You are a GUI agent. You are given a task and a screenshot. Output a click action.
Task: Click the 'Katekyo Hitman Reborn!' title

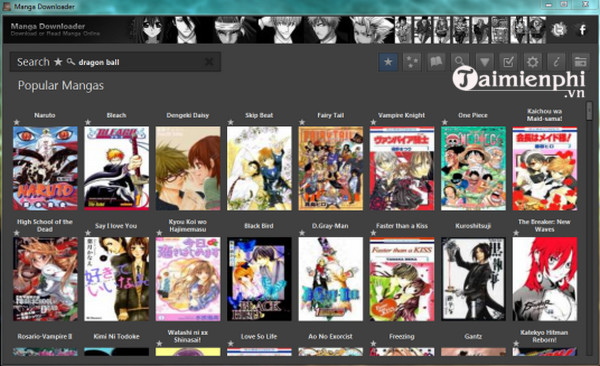click(x=544, y=336)
